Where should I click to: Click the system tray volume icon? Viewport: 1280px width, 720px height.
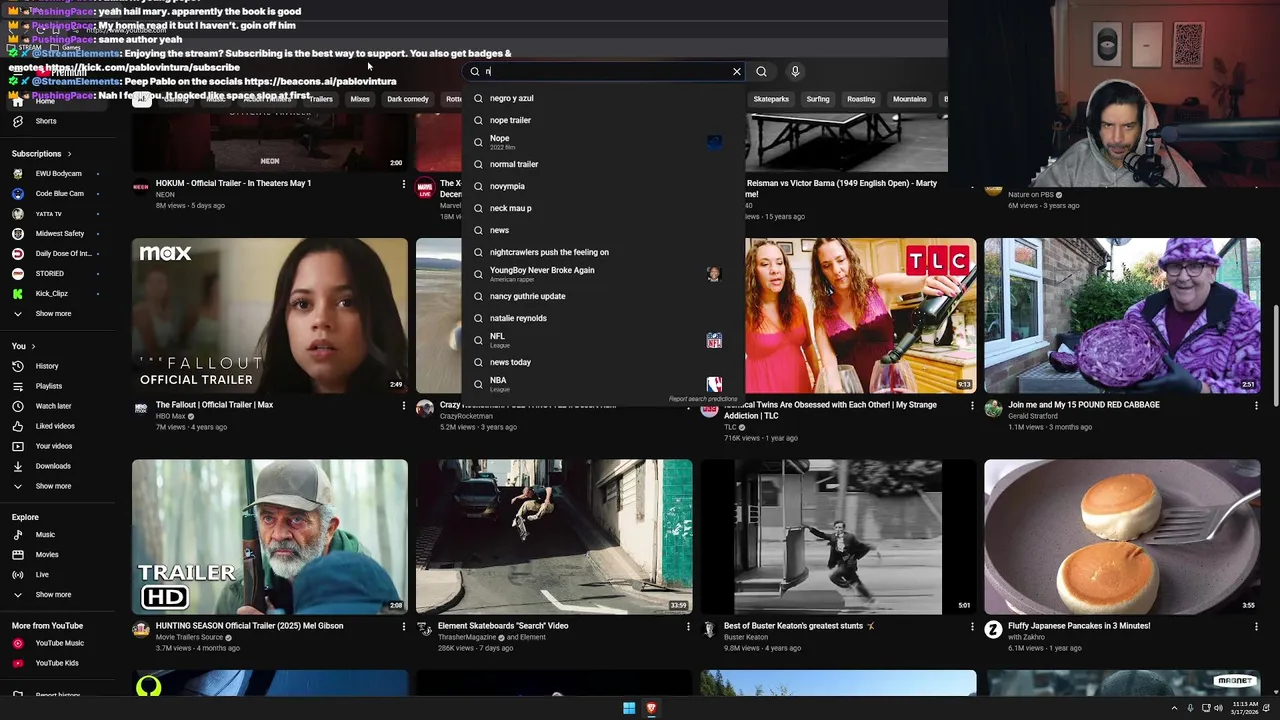pos(1218,708)
